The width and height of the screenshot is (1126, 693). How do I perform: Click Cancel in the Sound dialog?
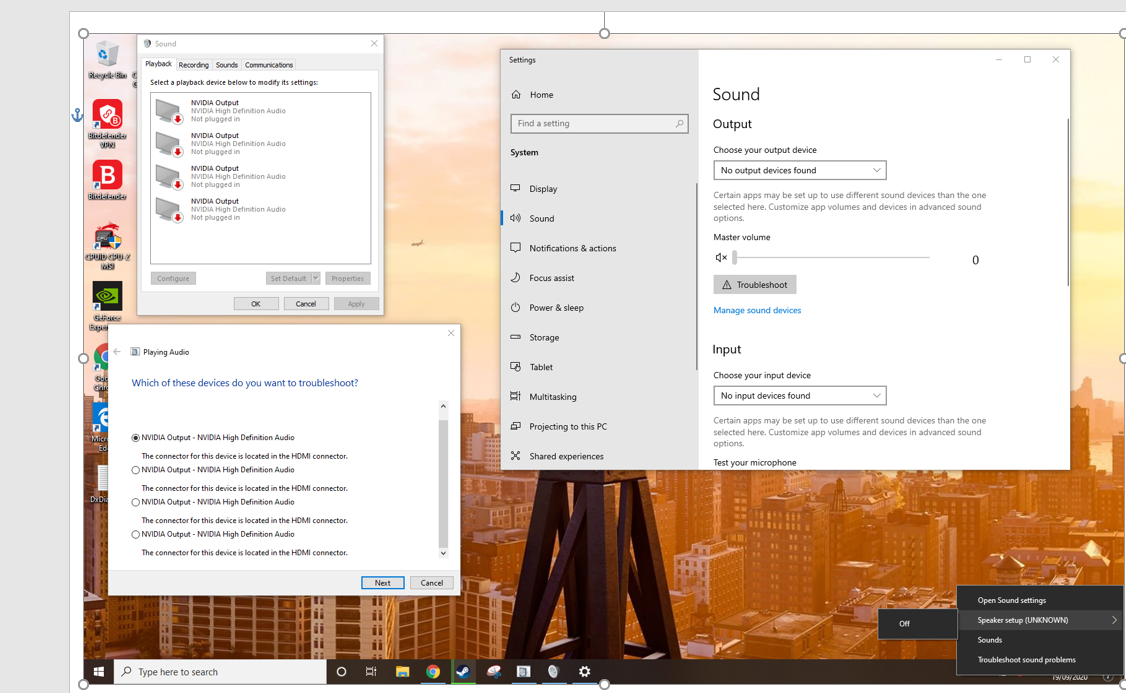click(306, 304)
